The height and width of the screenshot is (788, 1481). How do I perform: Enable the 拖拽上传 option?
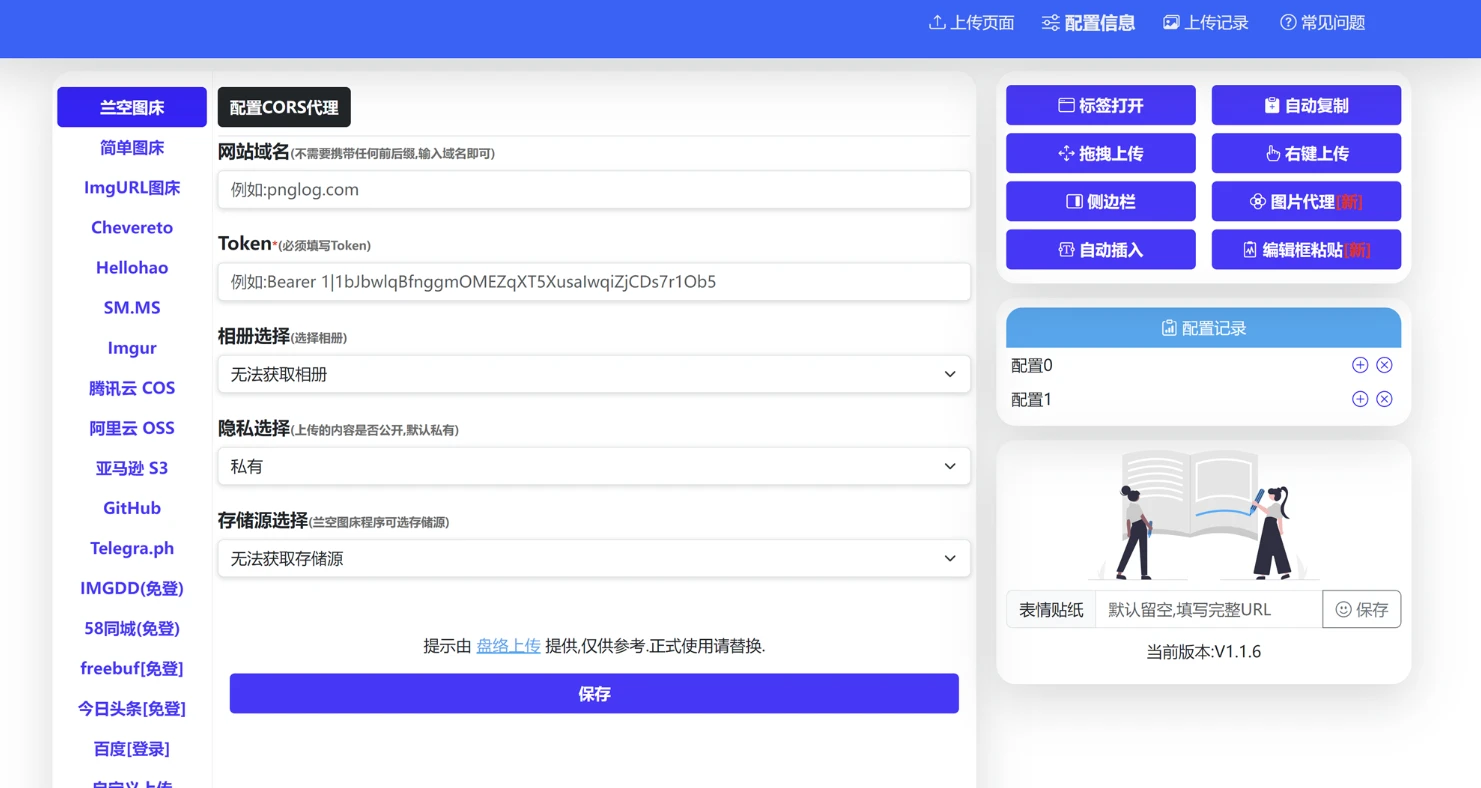click(1100, 153)
